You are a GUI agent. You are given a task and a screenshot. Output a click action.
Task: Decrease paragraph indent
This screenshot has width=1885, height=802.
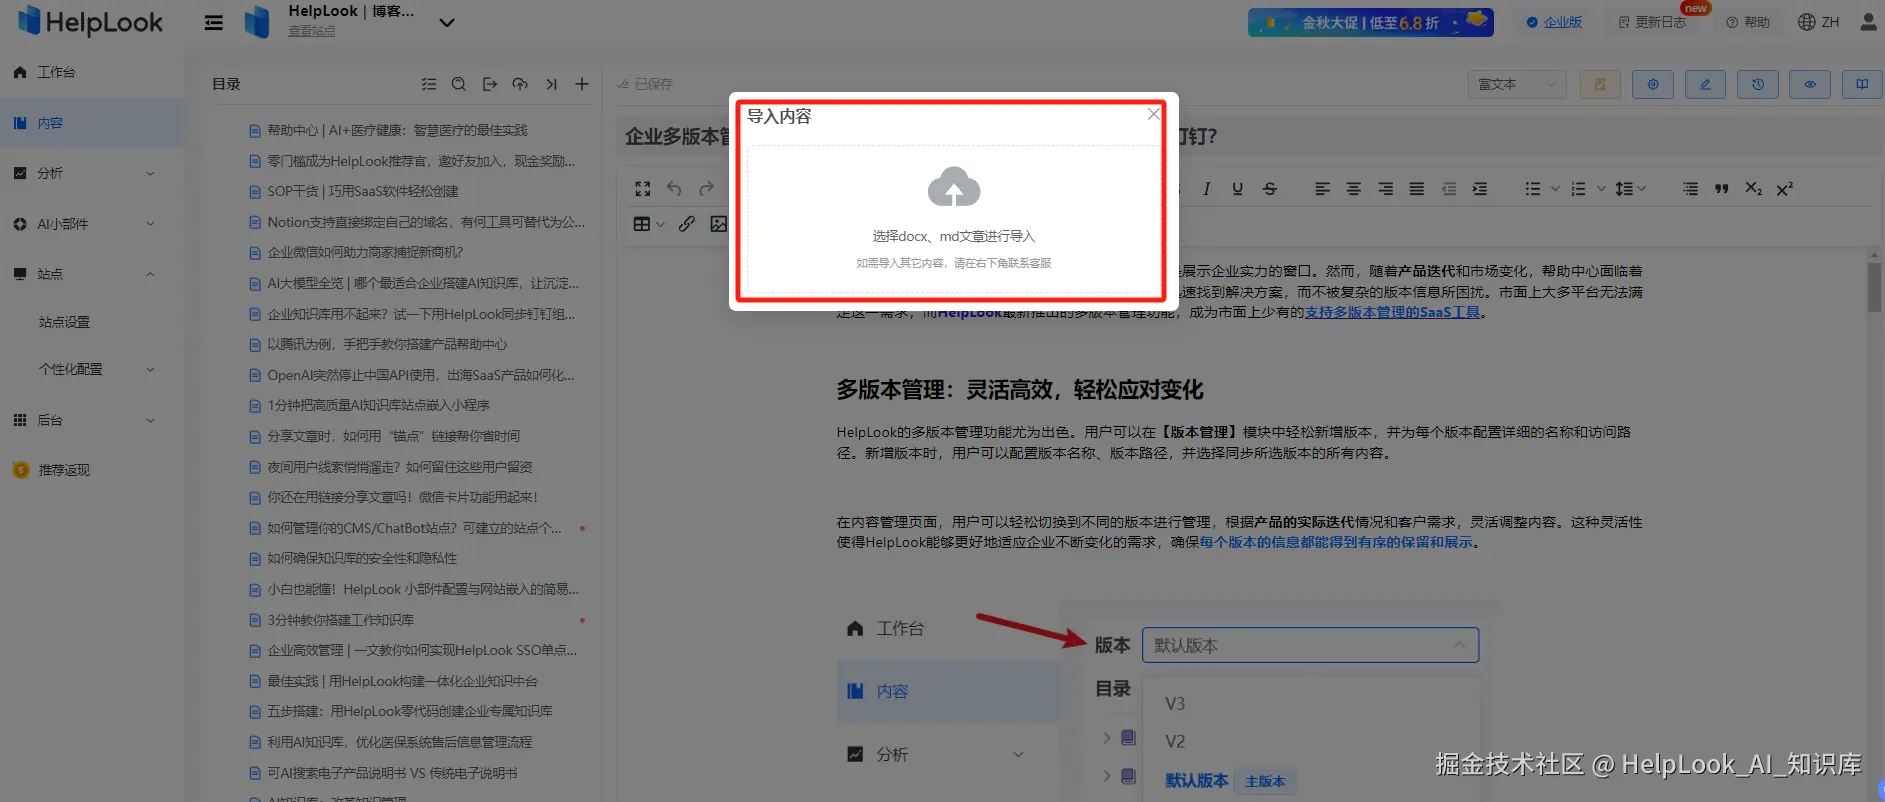click(x=1449, y=188)
